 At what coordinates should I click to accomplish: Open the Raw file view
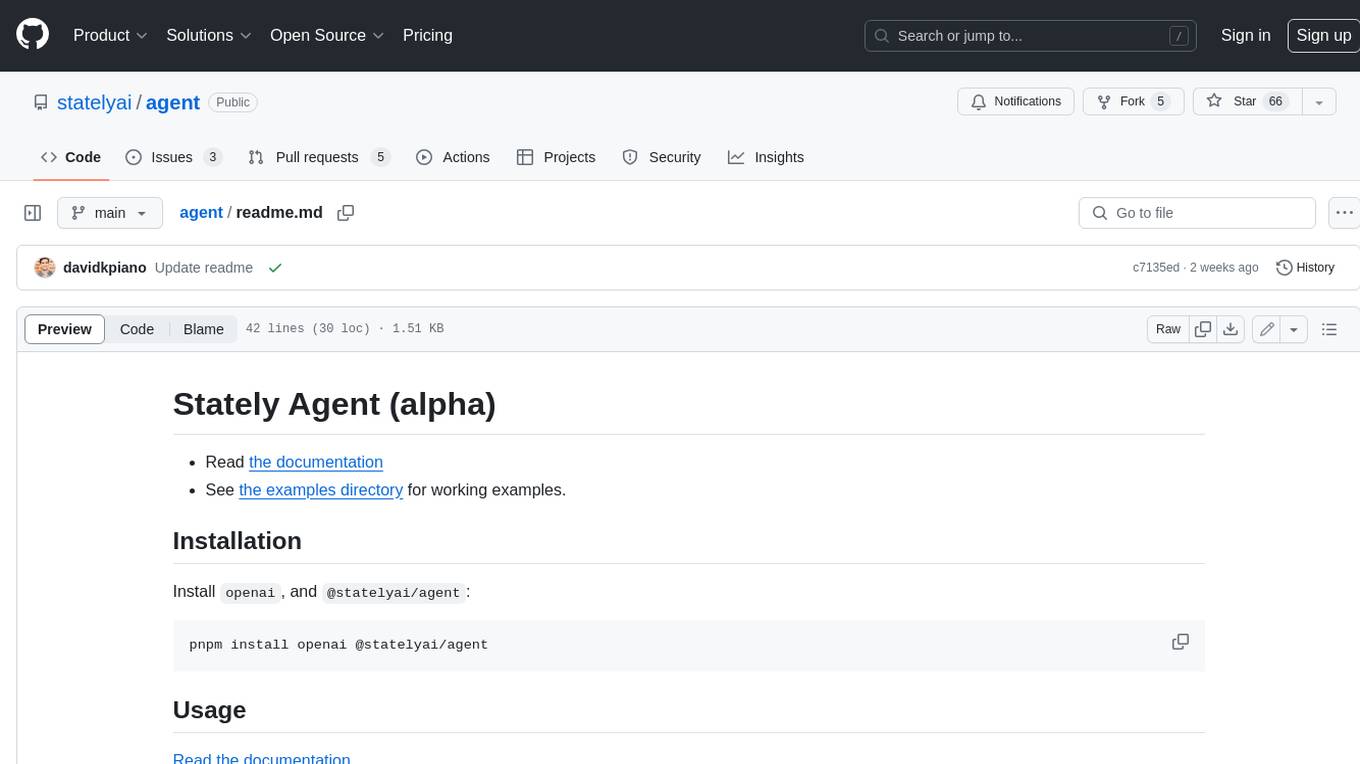(1168, 329)
